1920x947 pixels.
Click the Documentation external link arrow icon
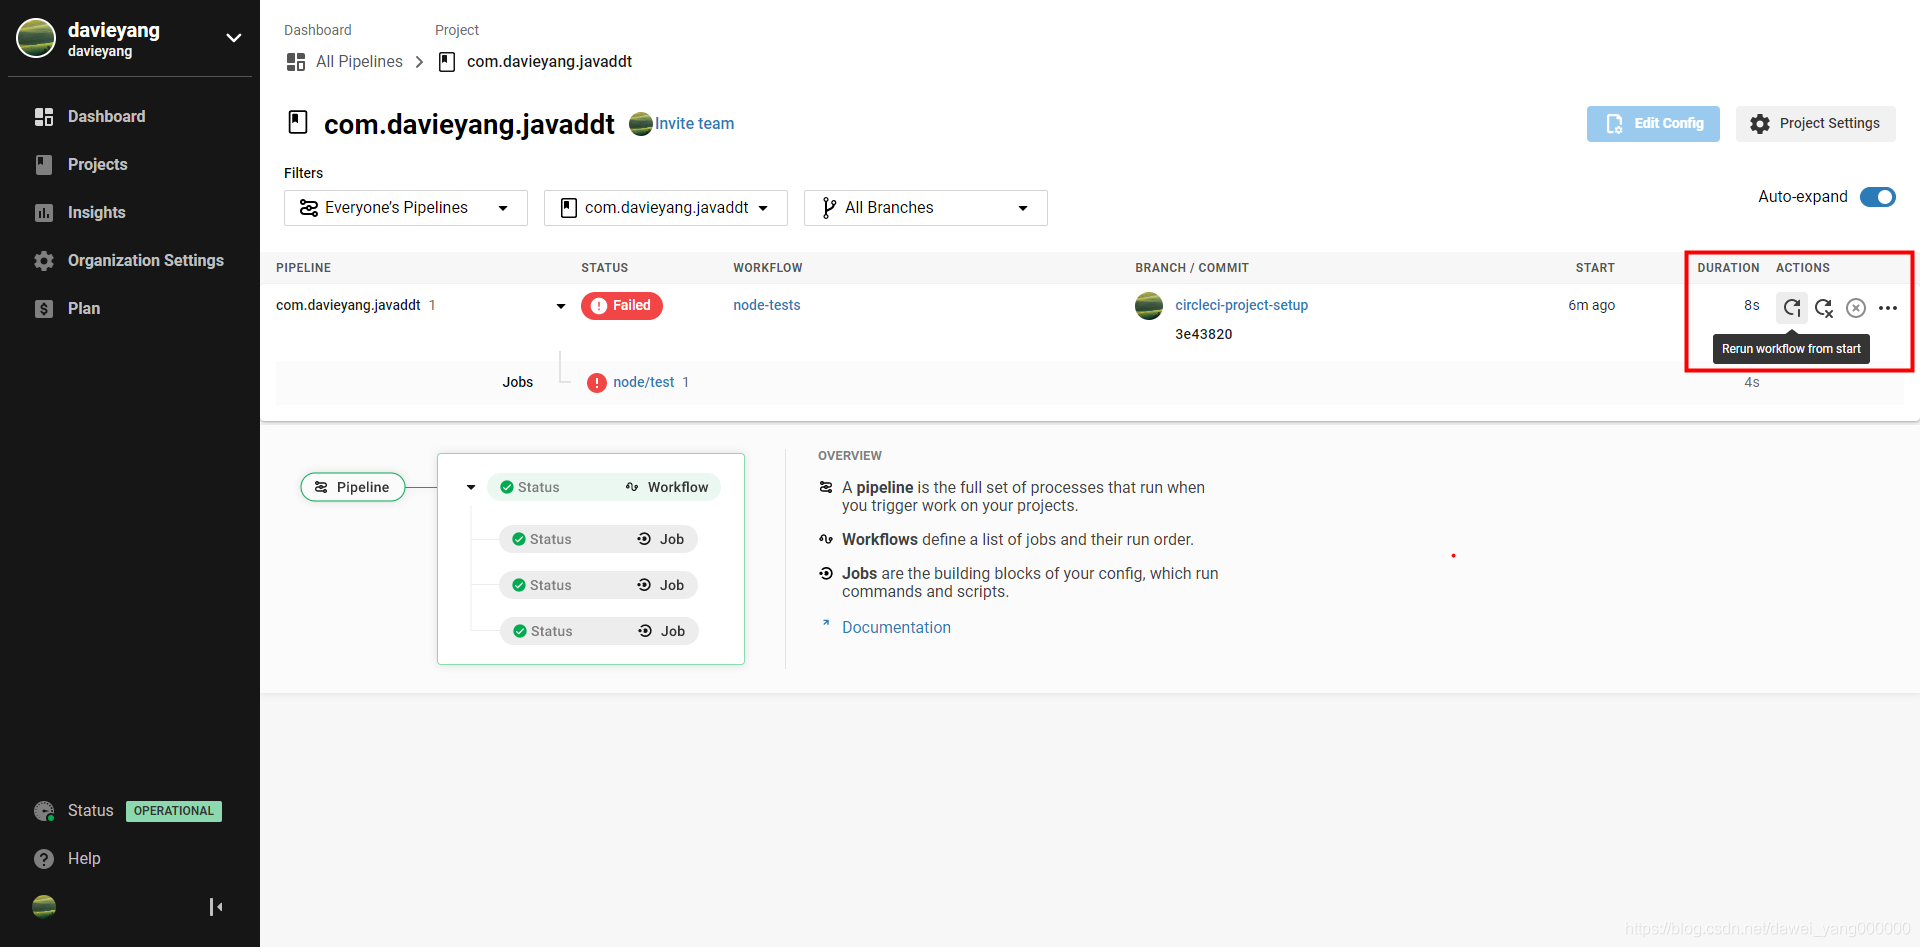coord(826,623)
